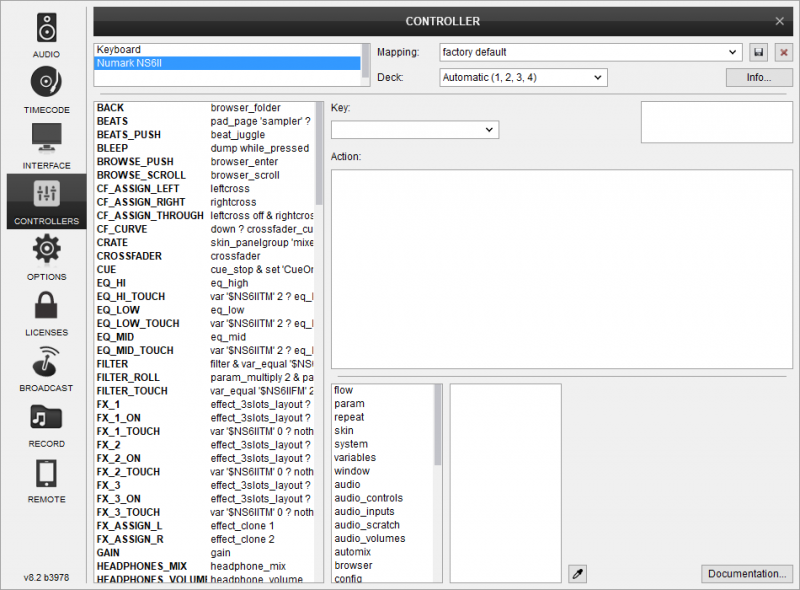Click the eyedropper picker icon
Screen dimensions: 800x590
pyautogui.click(x=576, y=573)
